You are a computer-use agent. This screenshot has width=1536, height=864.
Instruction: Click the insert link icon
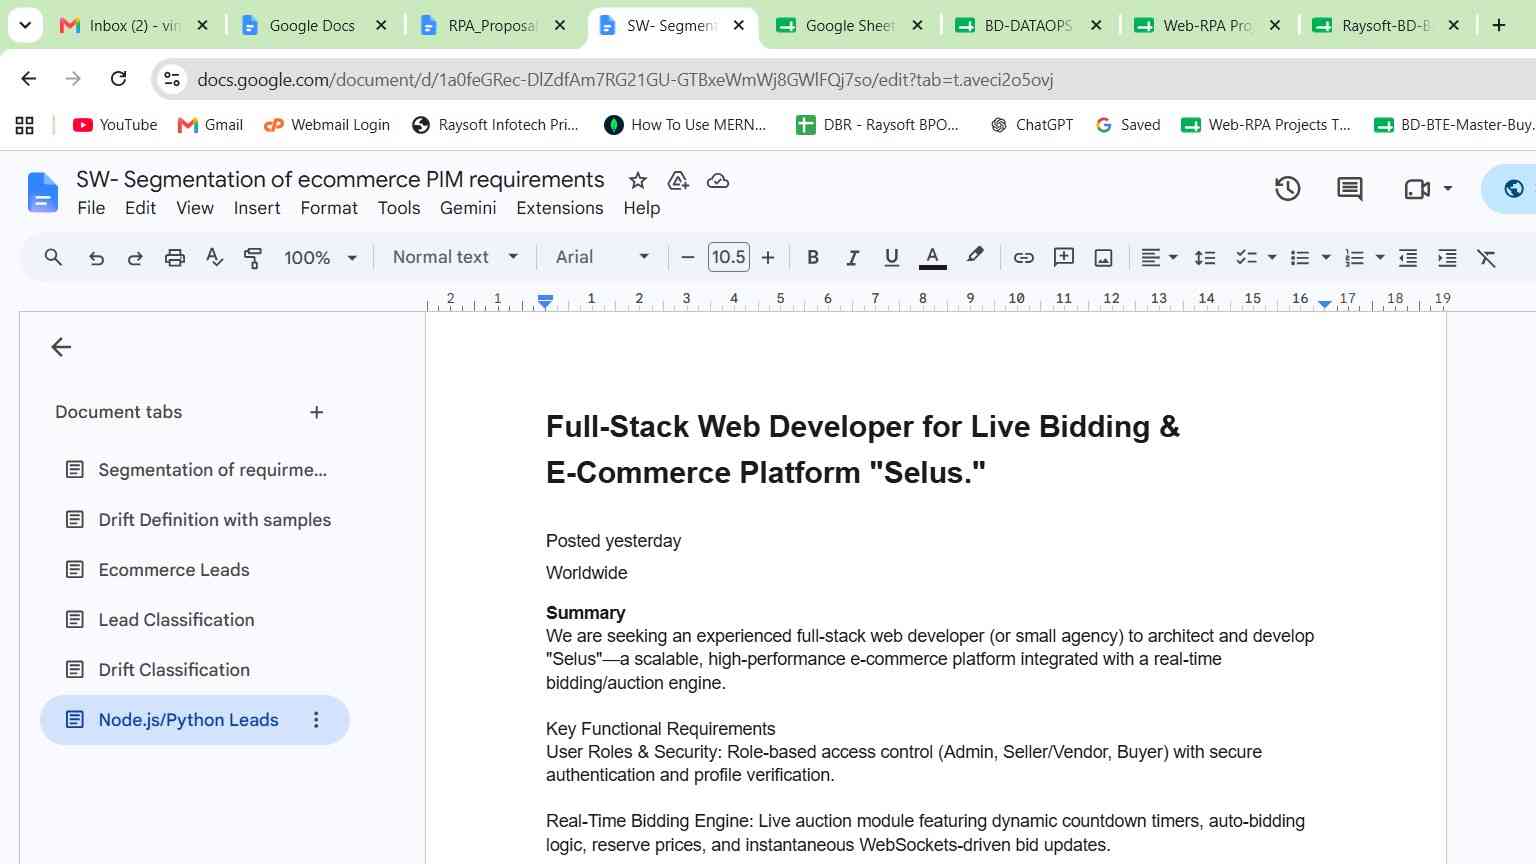1023,258
